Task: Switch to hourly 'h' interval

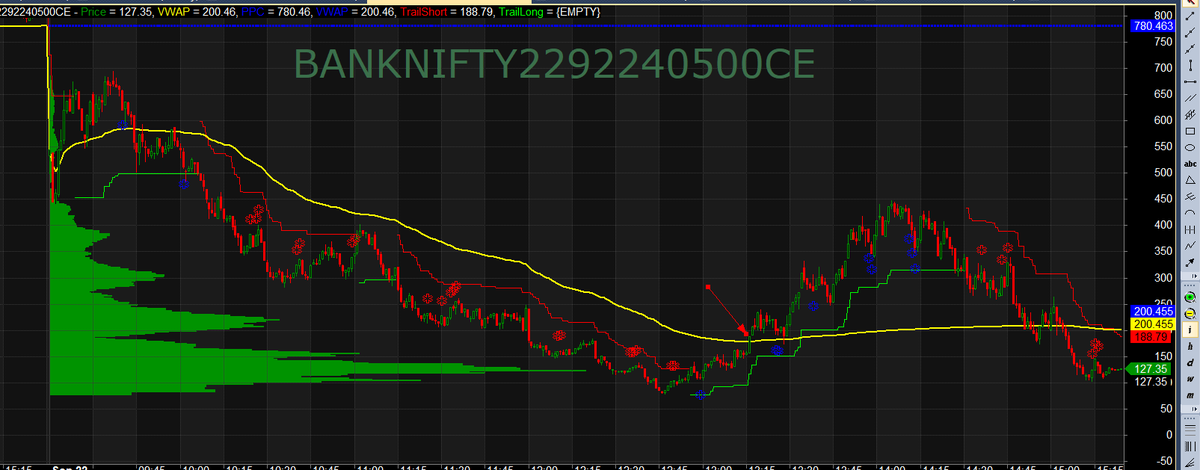Action: click(x=1190, y=346)
